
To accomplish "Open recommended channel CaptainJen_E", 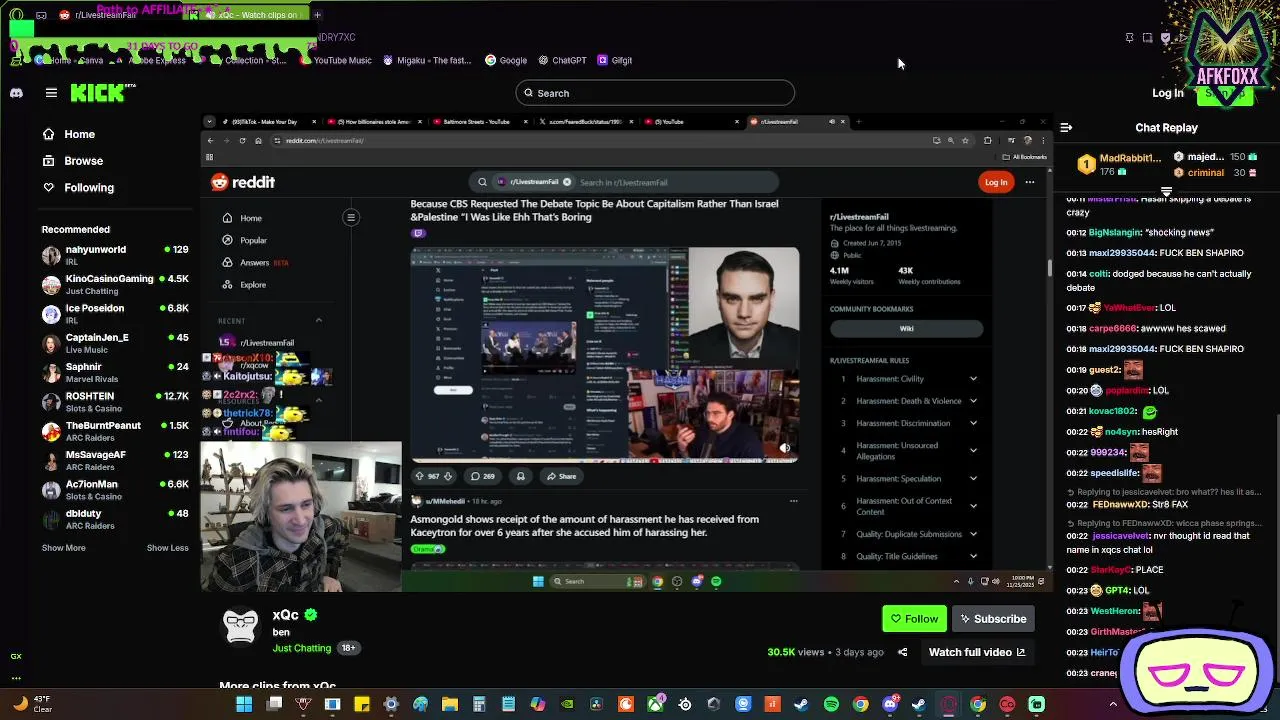I will (115, 343).
